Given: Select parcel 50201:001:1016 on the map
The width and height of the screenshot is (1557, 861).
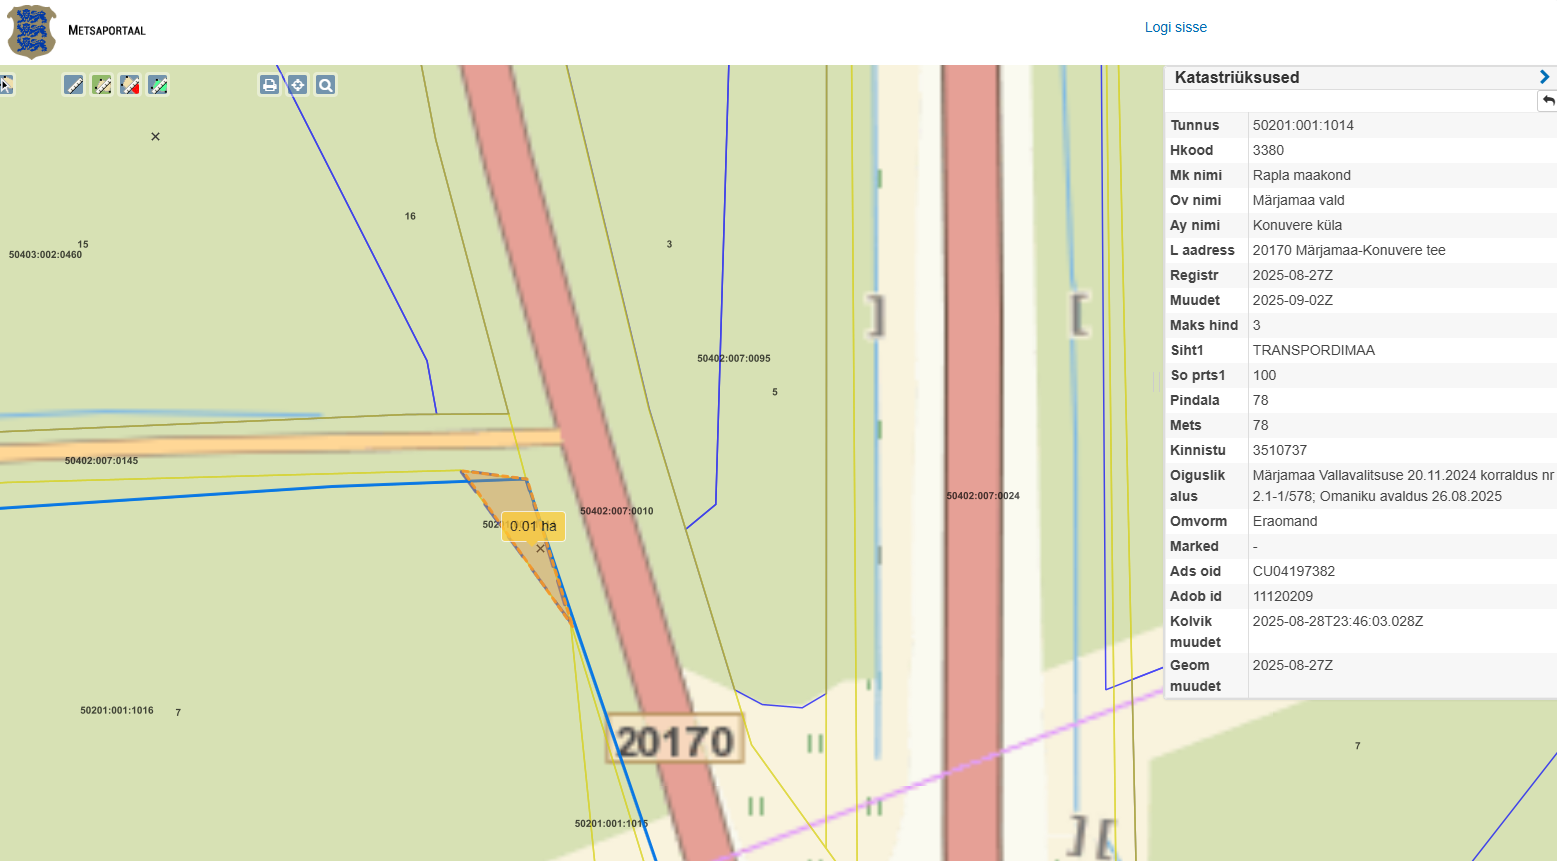Looking at the screenshot, I should point(117,710).
